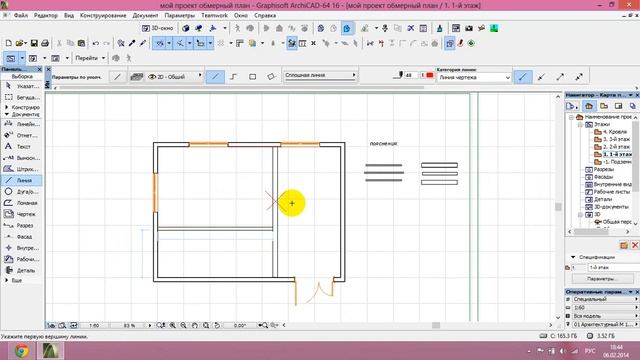
Task: Select rotated rectangle geometry method
Action: tap(271, 77)
